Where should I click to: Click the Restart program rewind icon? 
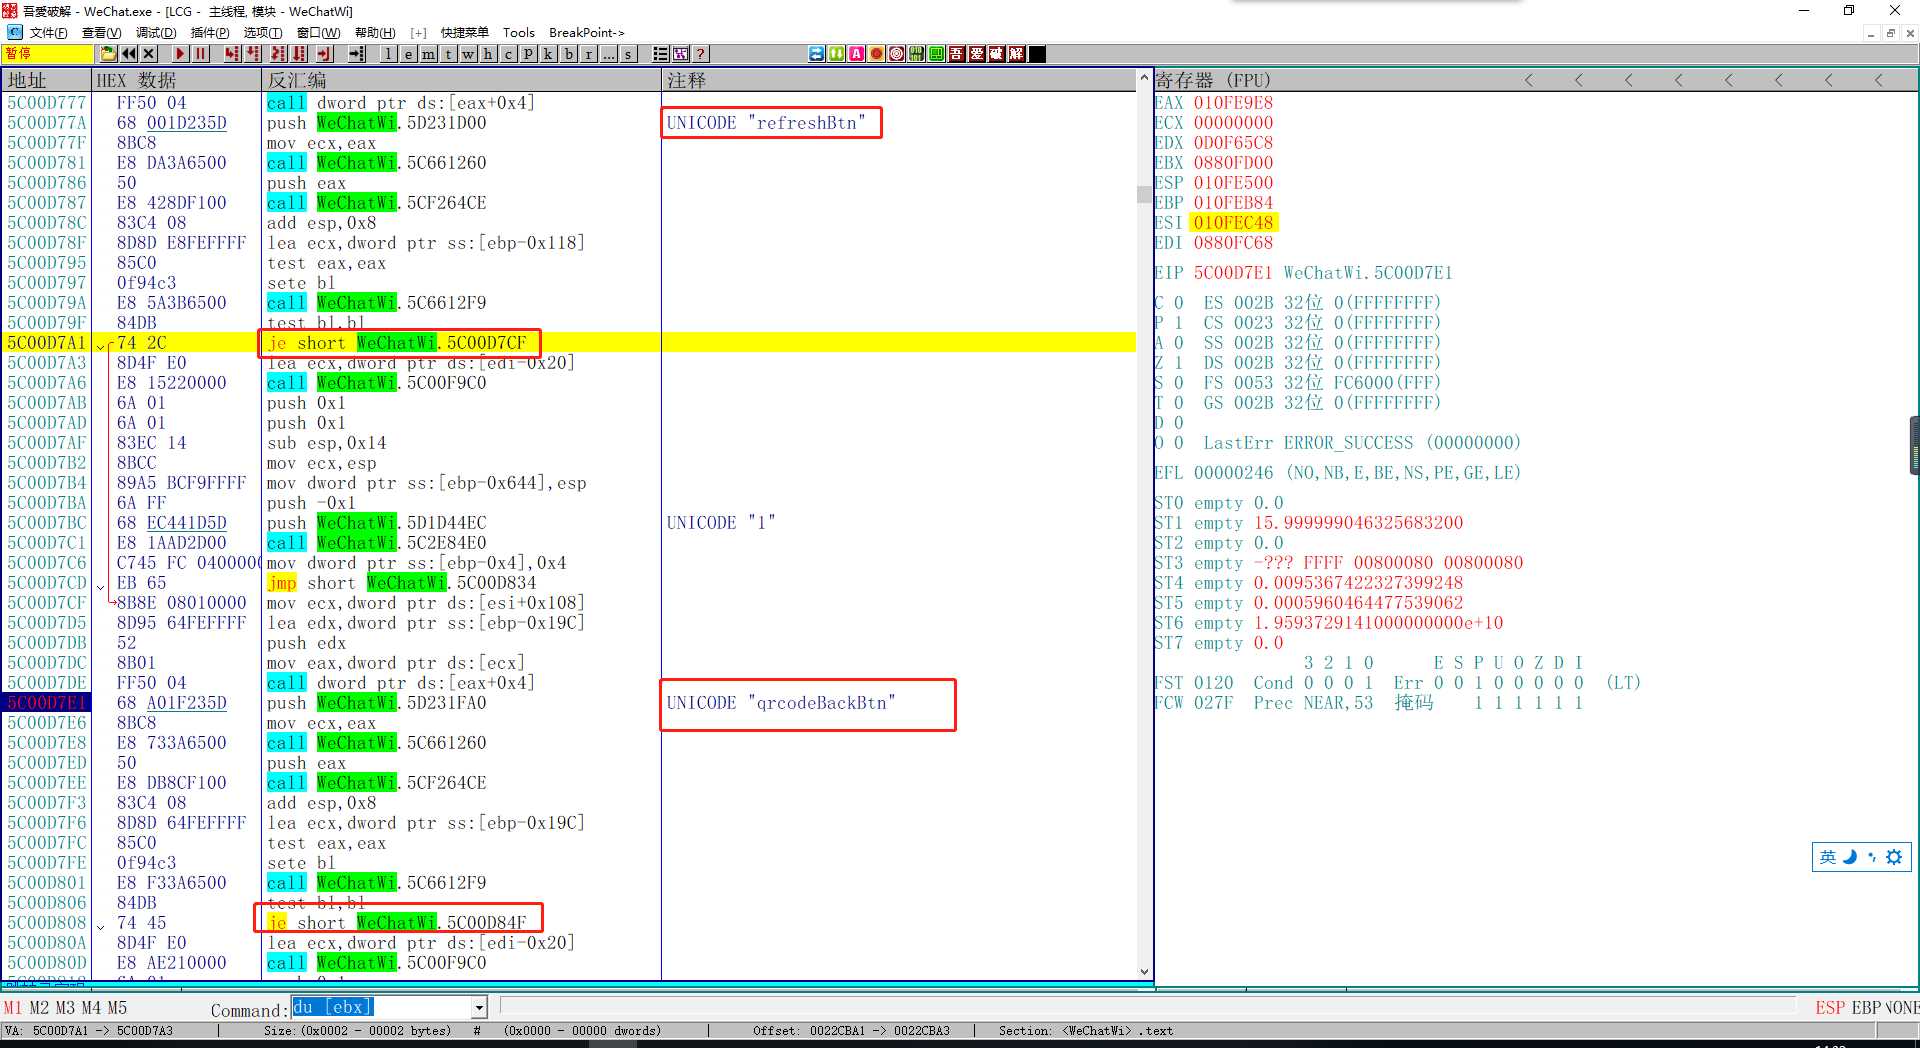(129, 54)
